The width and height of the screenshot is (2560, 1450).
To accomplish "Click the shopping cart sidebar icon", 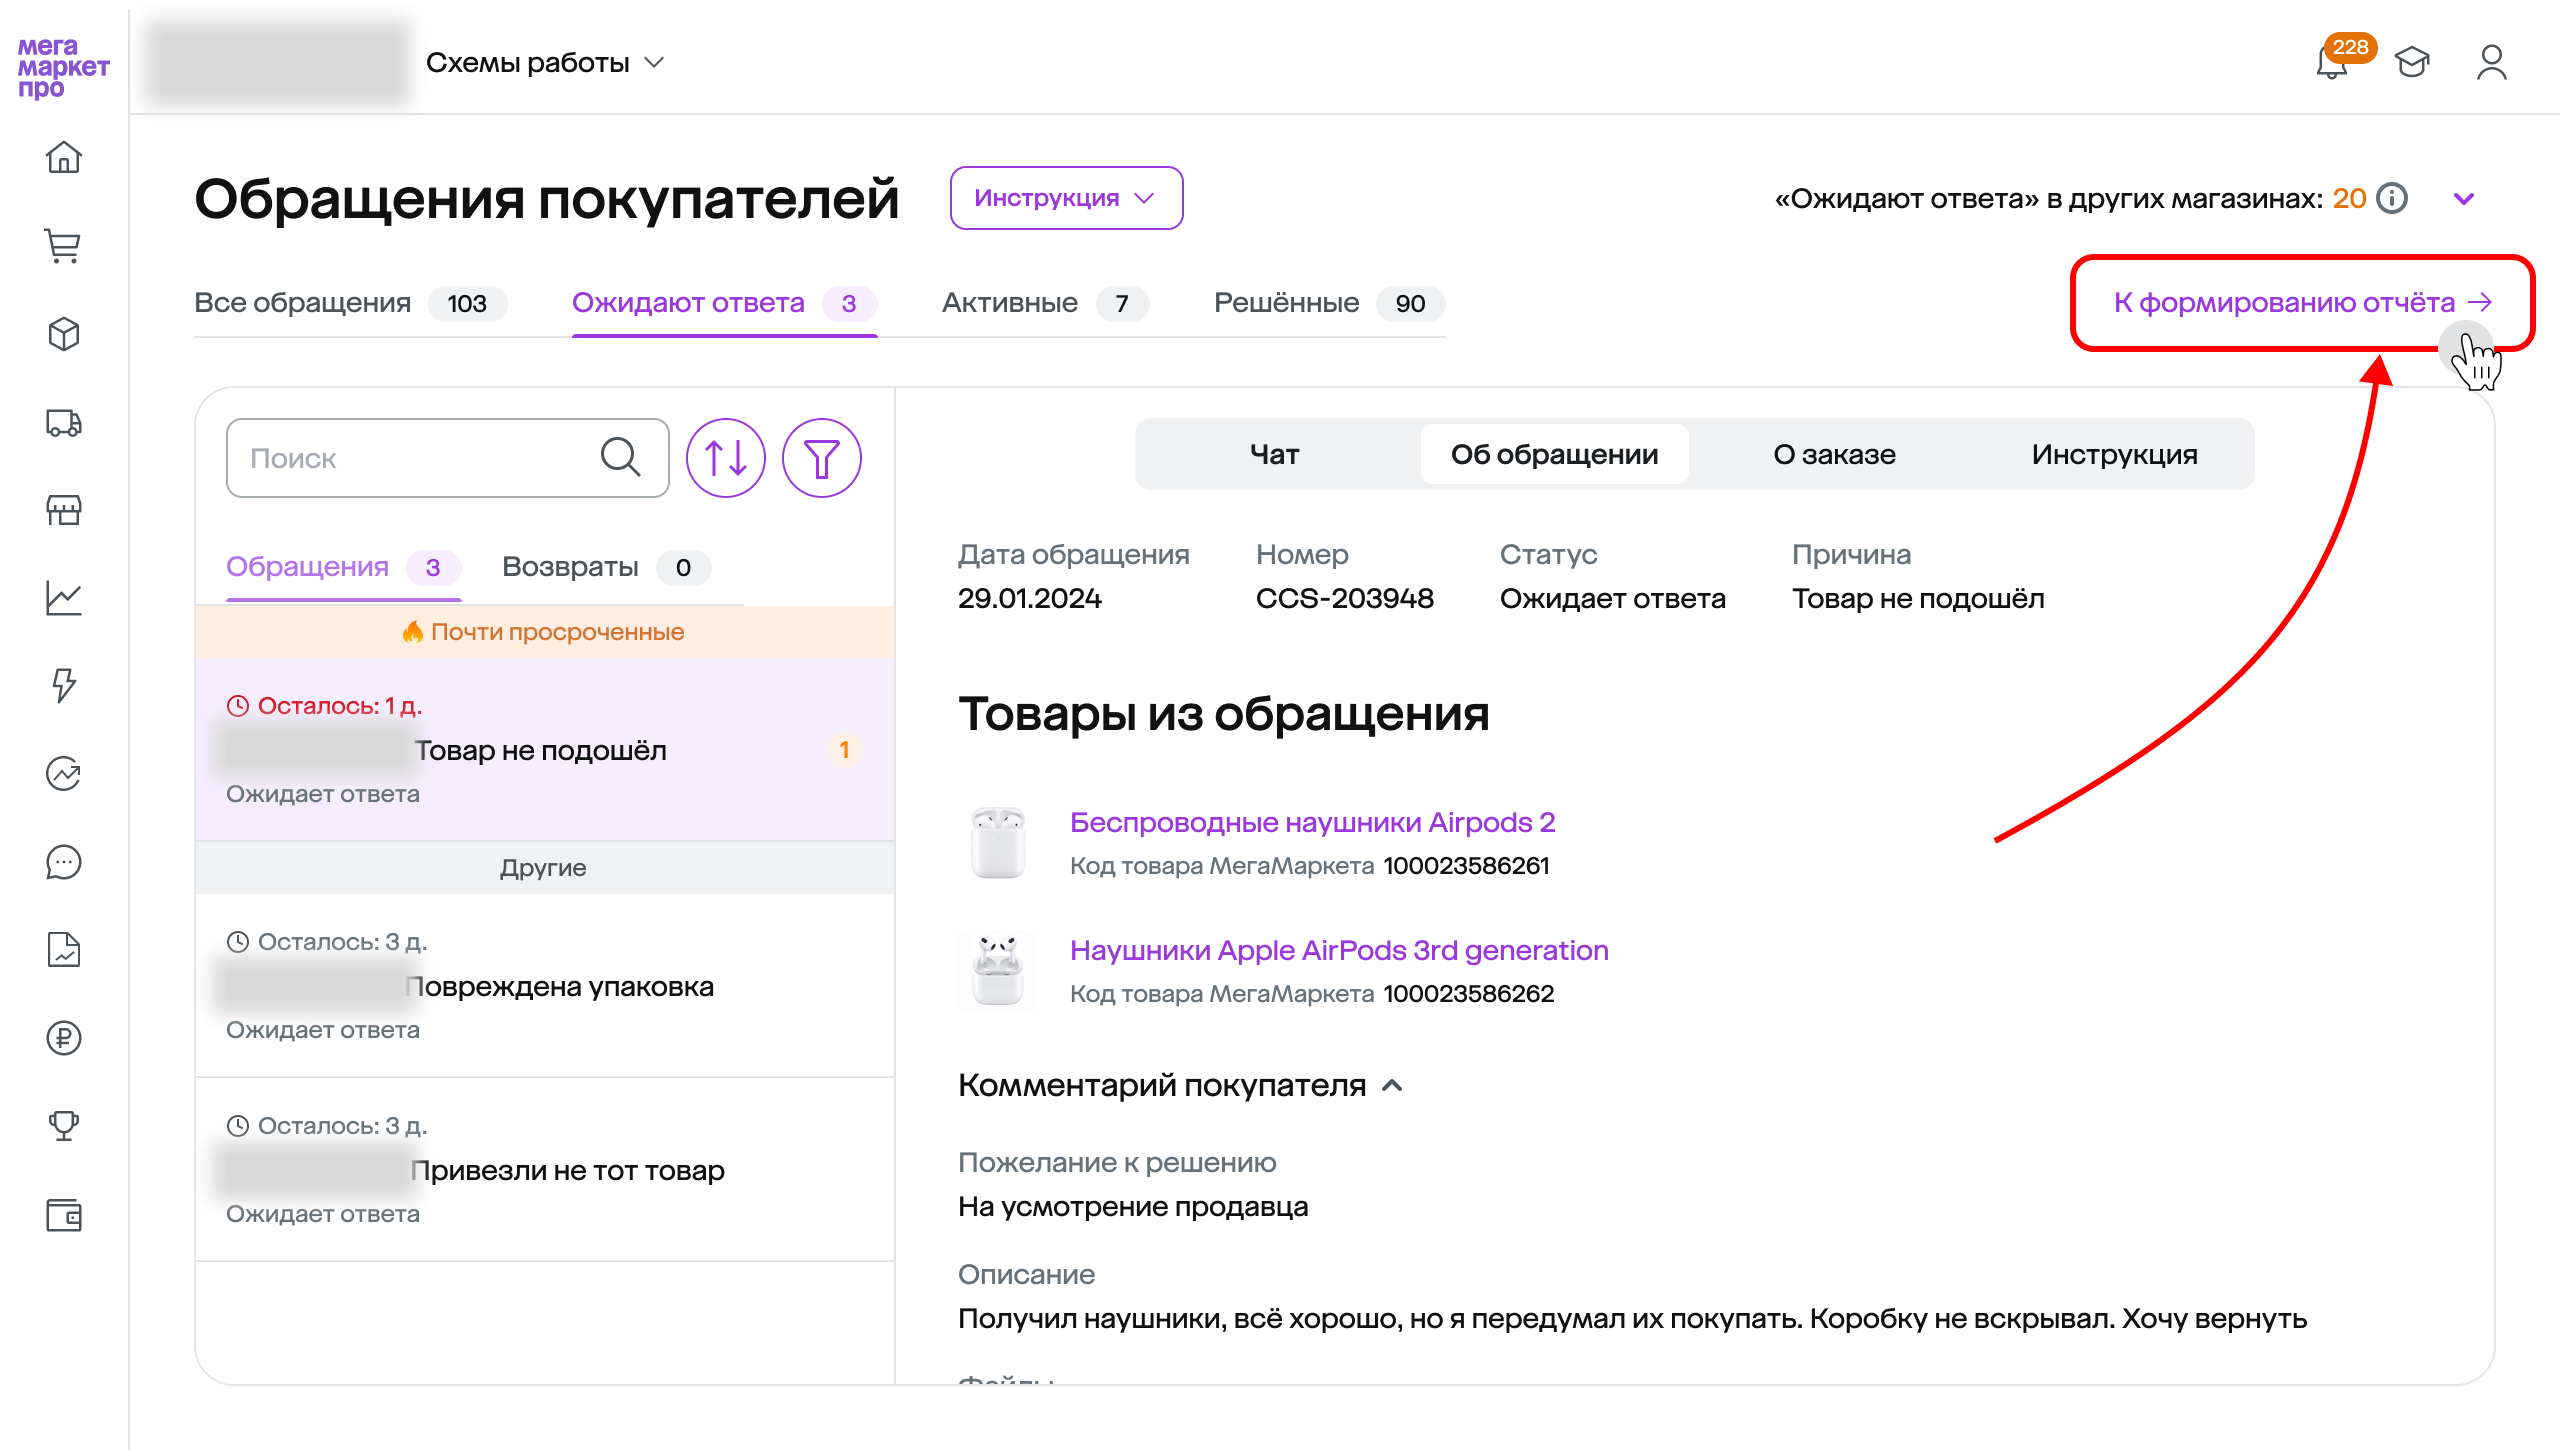I will click(64, 246).
